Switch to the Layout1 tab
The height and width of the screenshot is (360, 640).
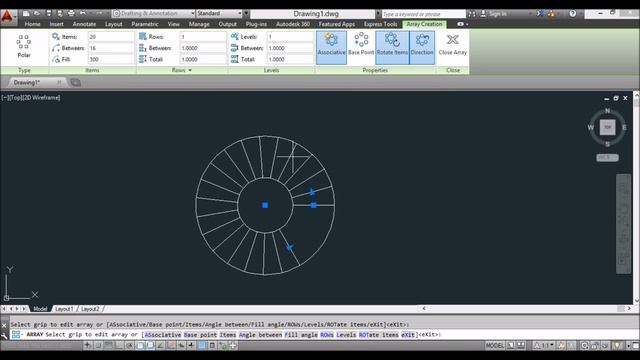[64, 309]
